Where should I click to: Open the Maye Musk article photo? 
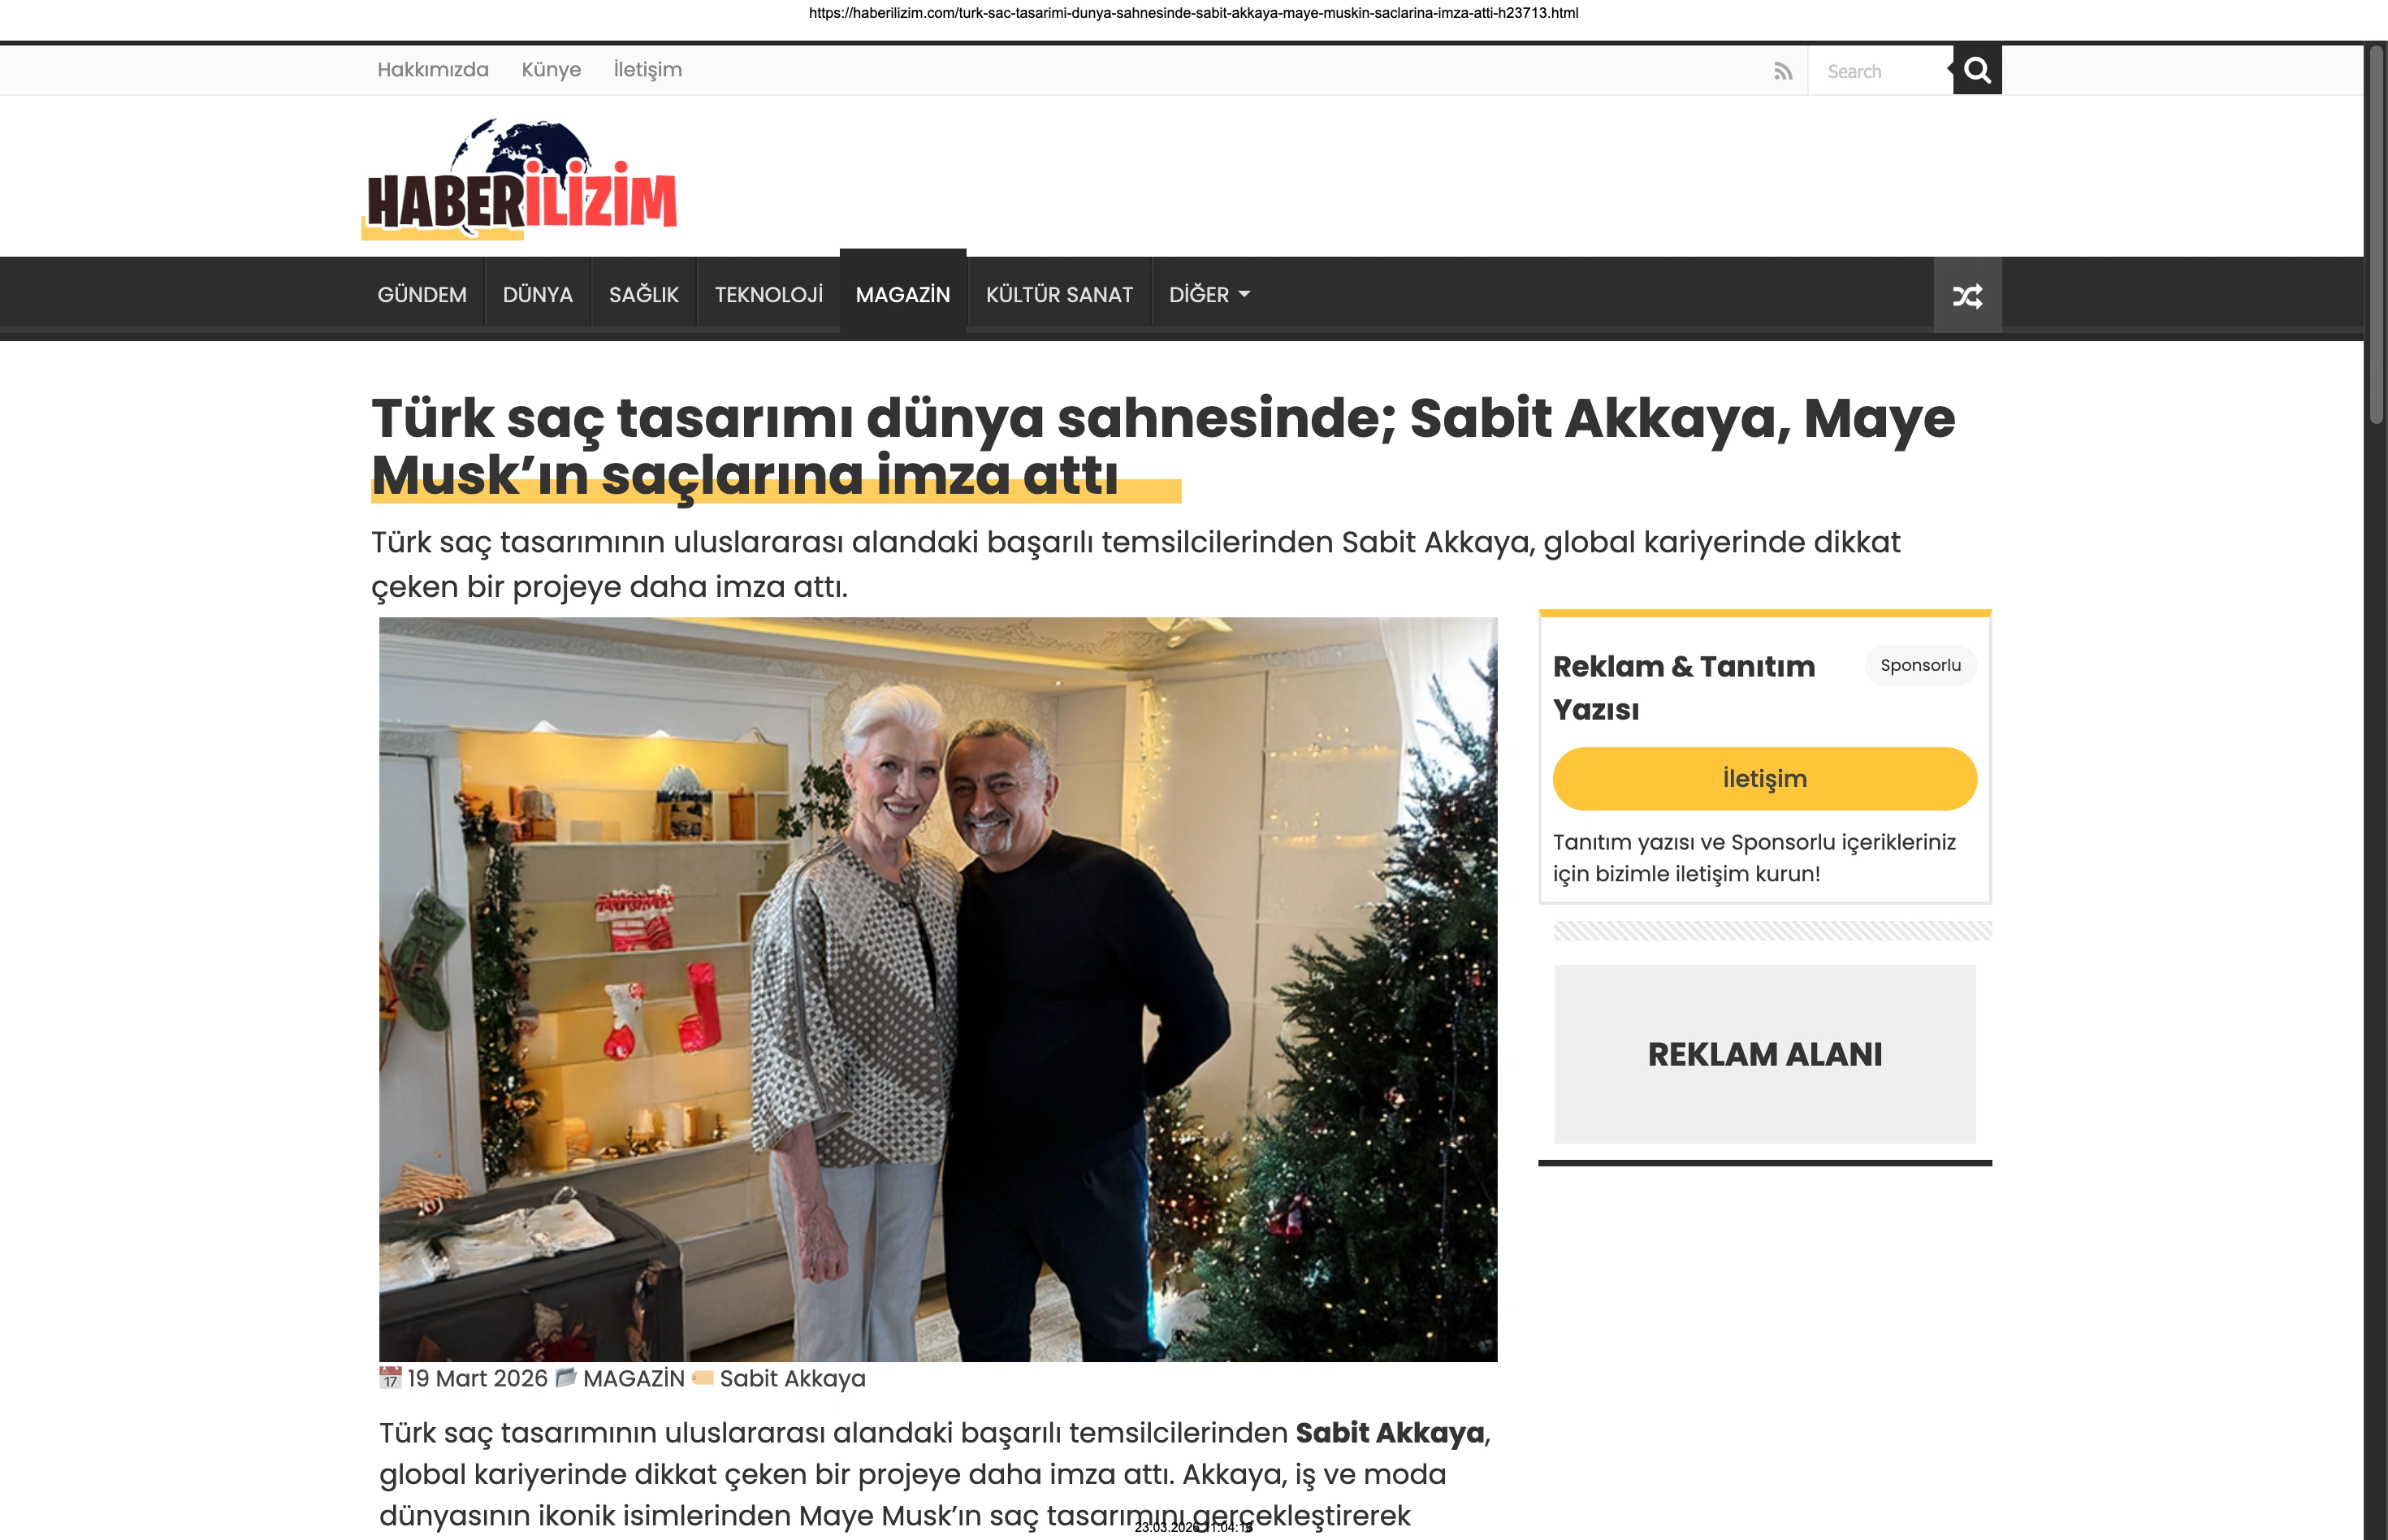point(938,989)
